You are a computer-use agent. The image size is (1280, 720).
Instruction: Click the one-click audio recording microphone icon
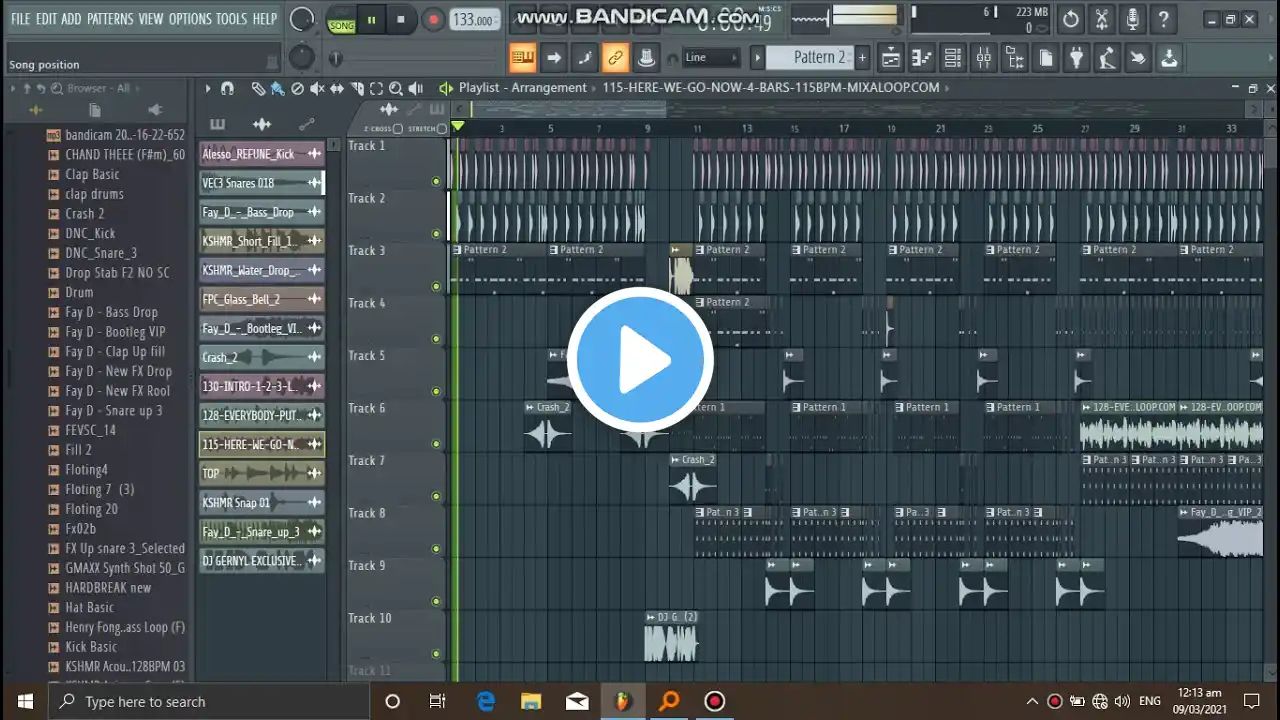pos(1132,19)
